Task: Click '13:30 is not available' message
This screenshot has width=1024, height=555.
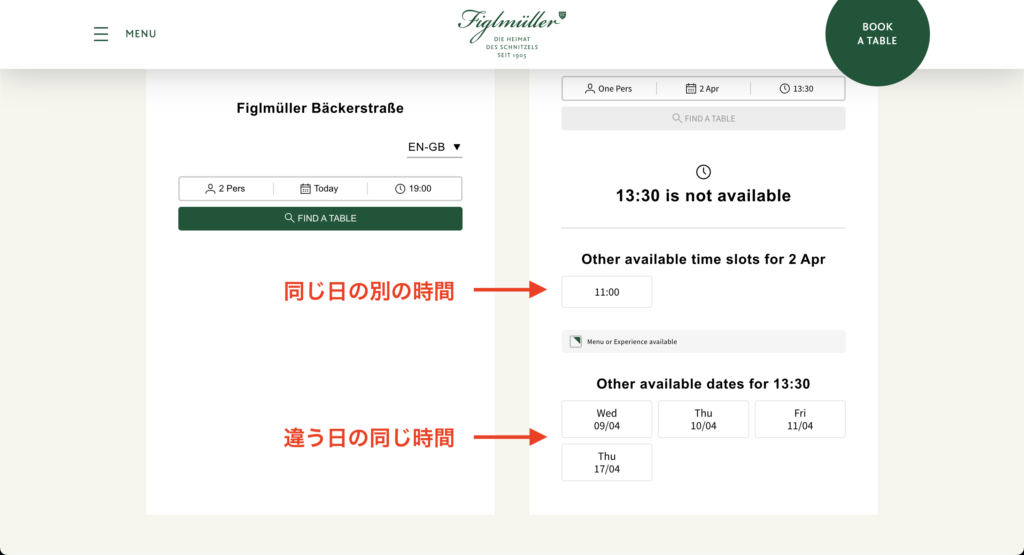Action: 703,196
